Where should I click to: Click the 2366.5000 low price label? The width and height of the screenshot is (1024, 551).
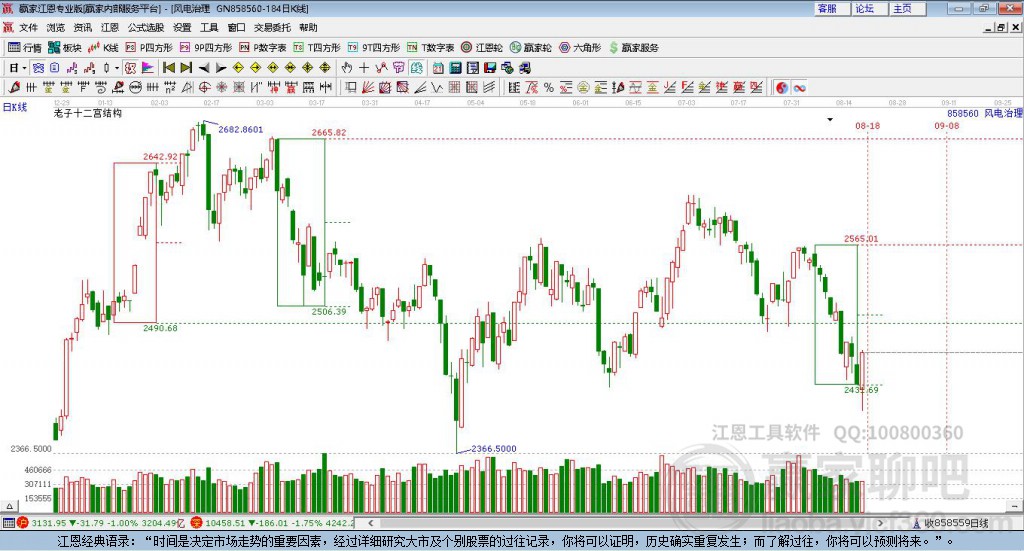[x=494, y=449]
